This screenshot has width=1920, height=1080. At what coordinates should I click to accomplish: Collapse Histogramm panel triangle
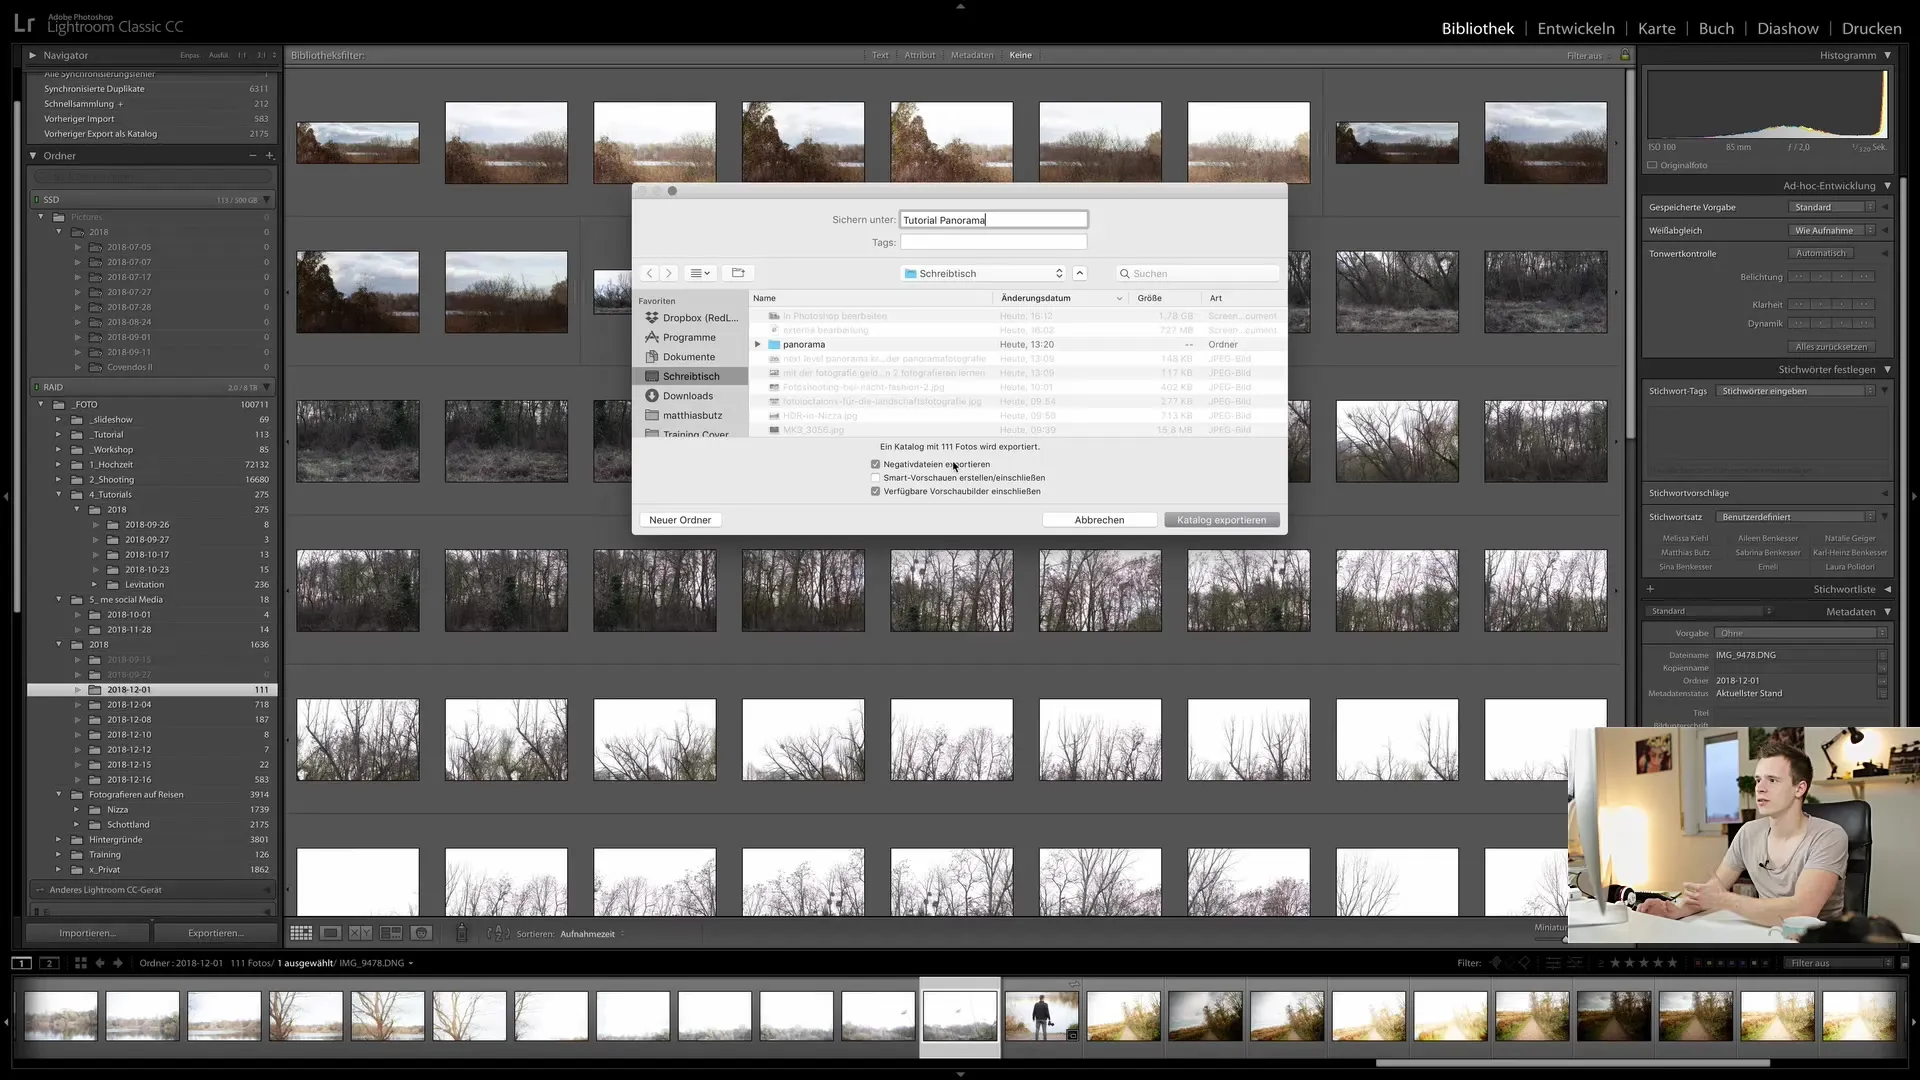(x=1888, y=55)
